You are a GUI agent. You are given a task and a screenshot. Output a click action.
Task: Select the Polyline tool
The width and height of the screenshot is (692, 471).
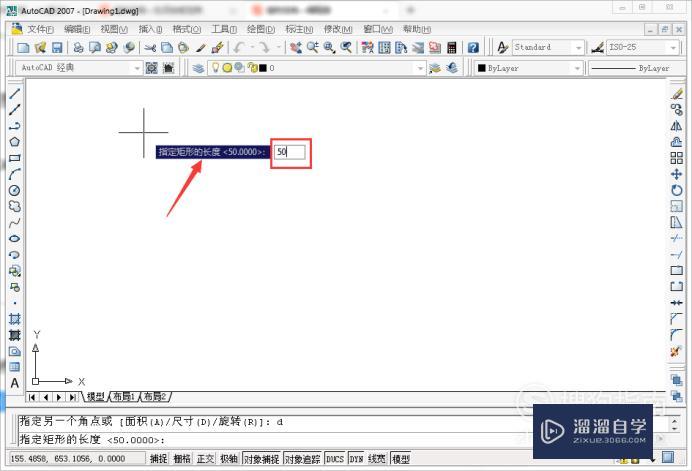(x=15, y=126)
